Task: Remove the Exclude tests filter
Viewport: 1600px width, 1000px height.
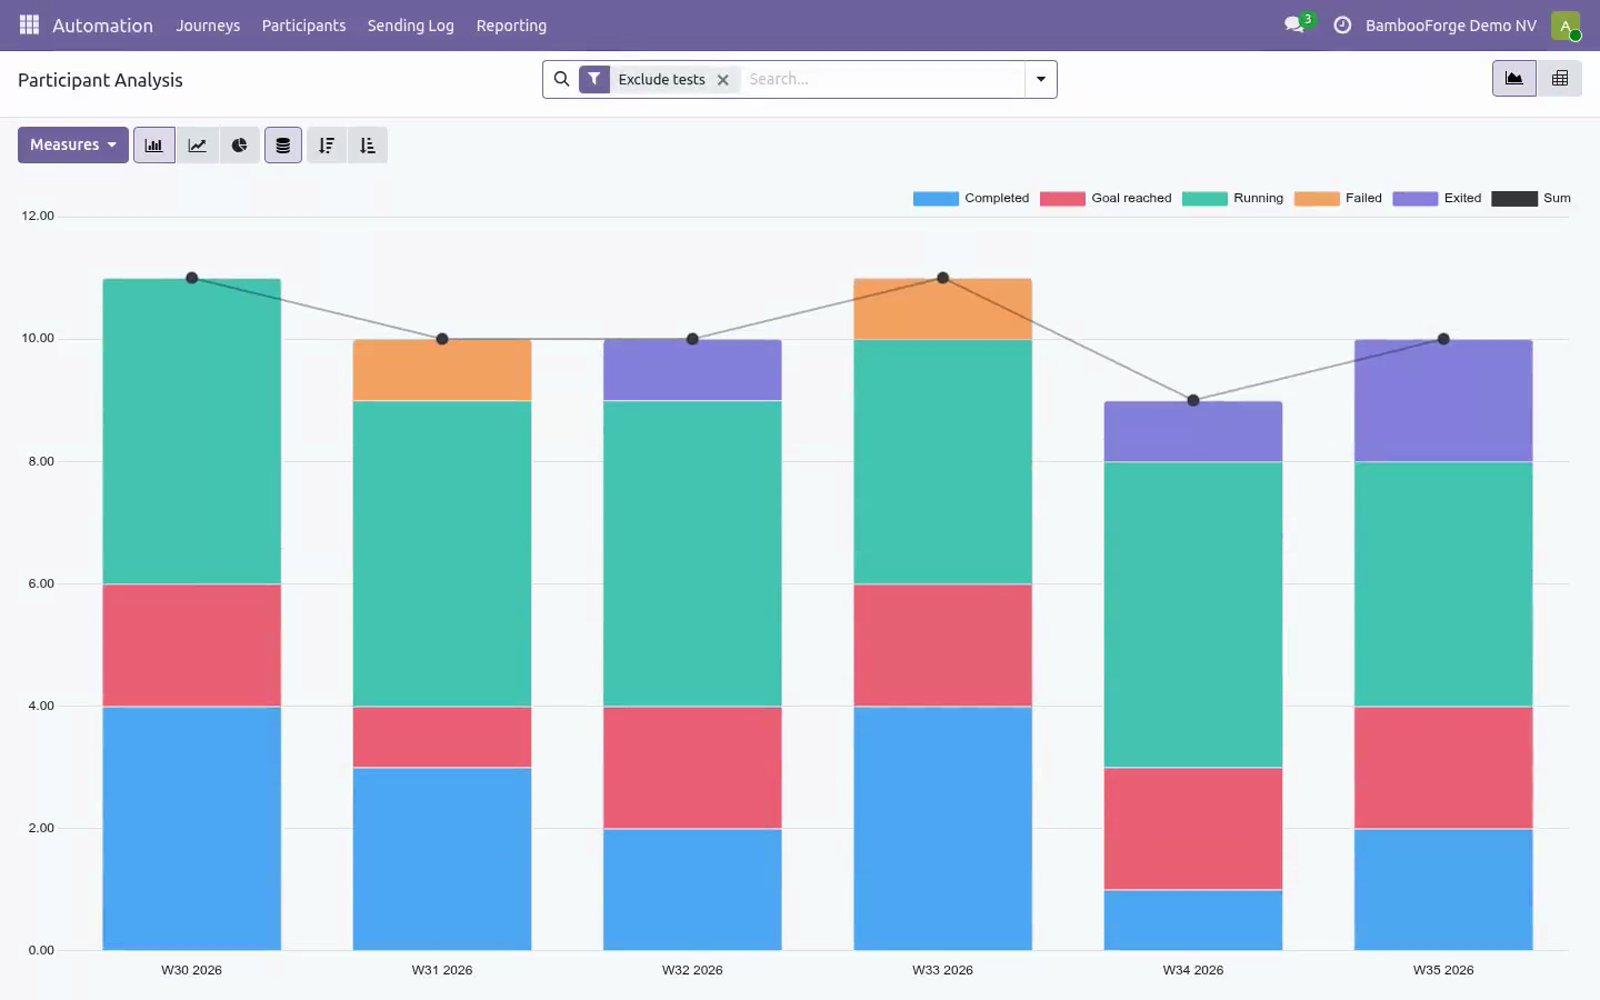Action: (723, 80)
